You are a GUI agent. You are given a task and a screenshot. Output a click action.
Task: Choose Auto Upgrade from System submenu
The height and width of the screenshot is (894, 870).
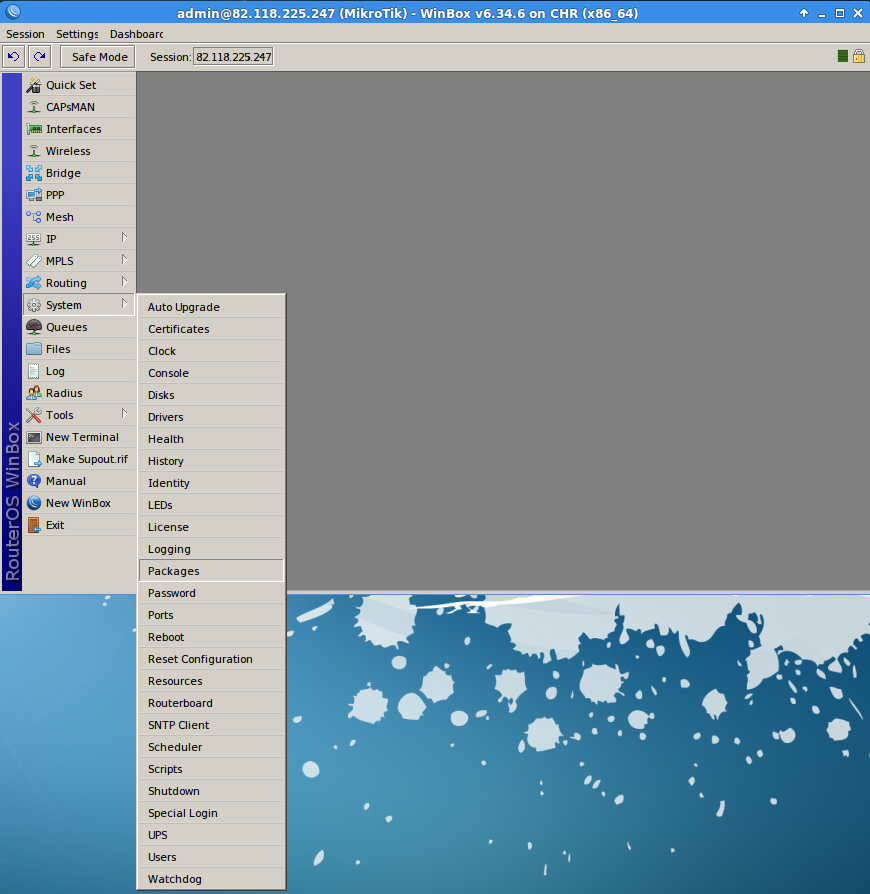tap(211, 307)
